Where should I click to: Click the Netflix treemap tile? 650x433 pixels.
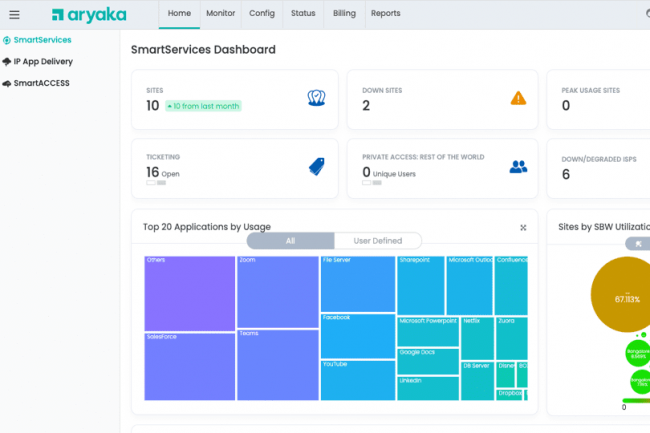pos(478,338)
